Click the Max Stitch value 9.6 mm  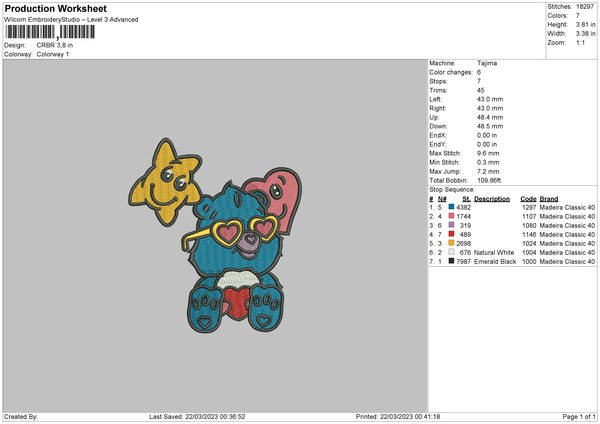point(488,153)
